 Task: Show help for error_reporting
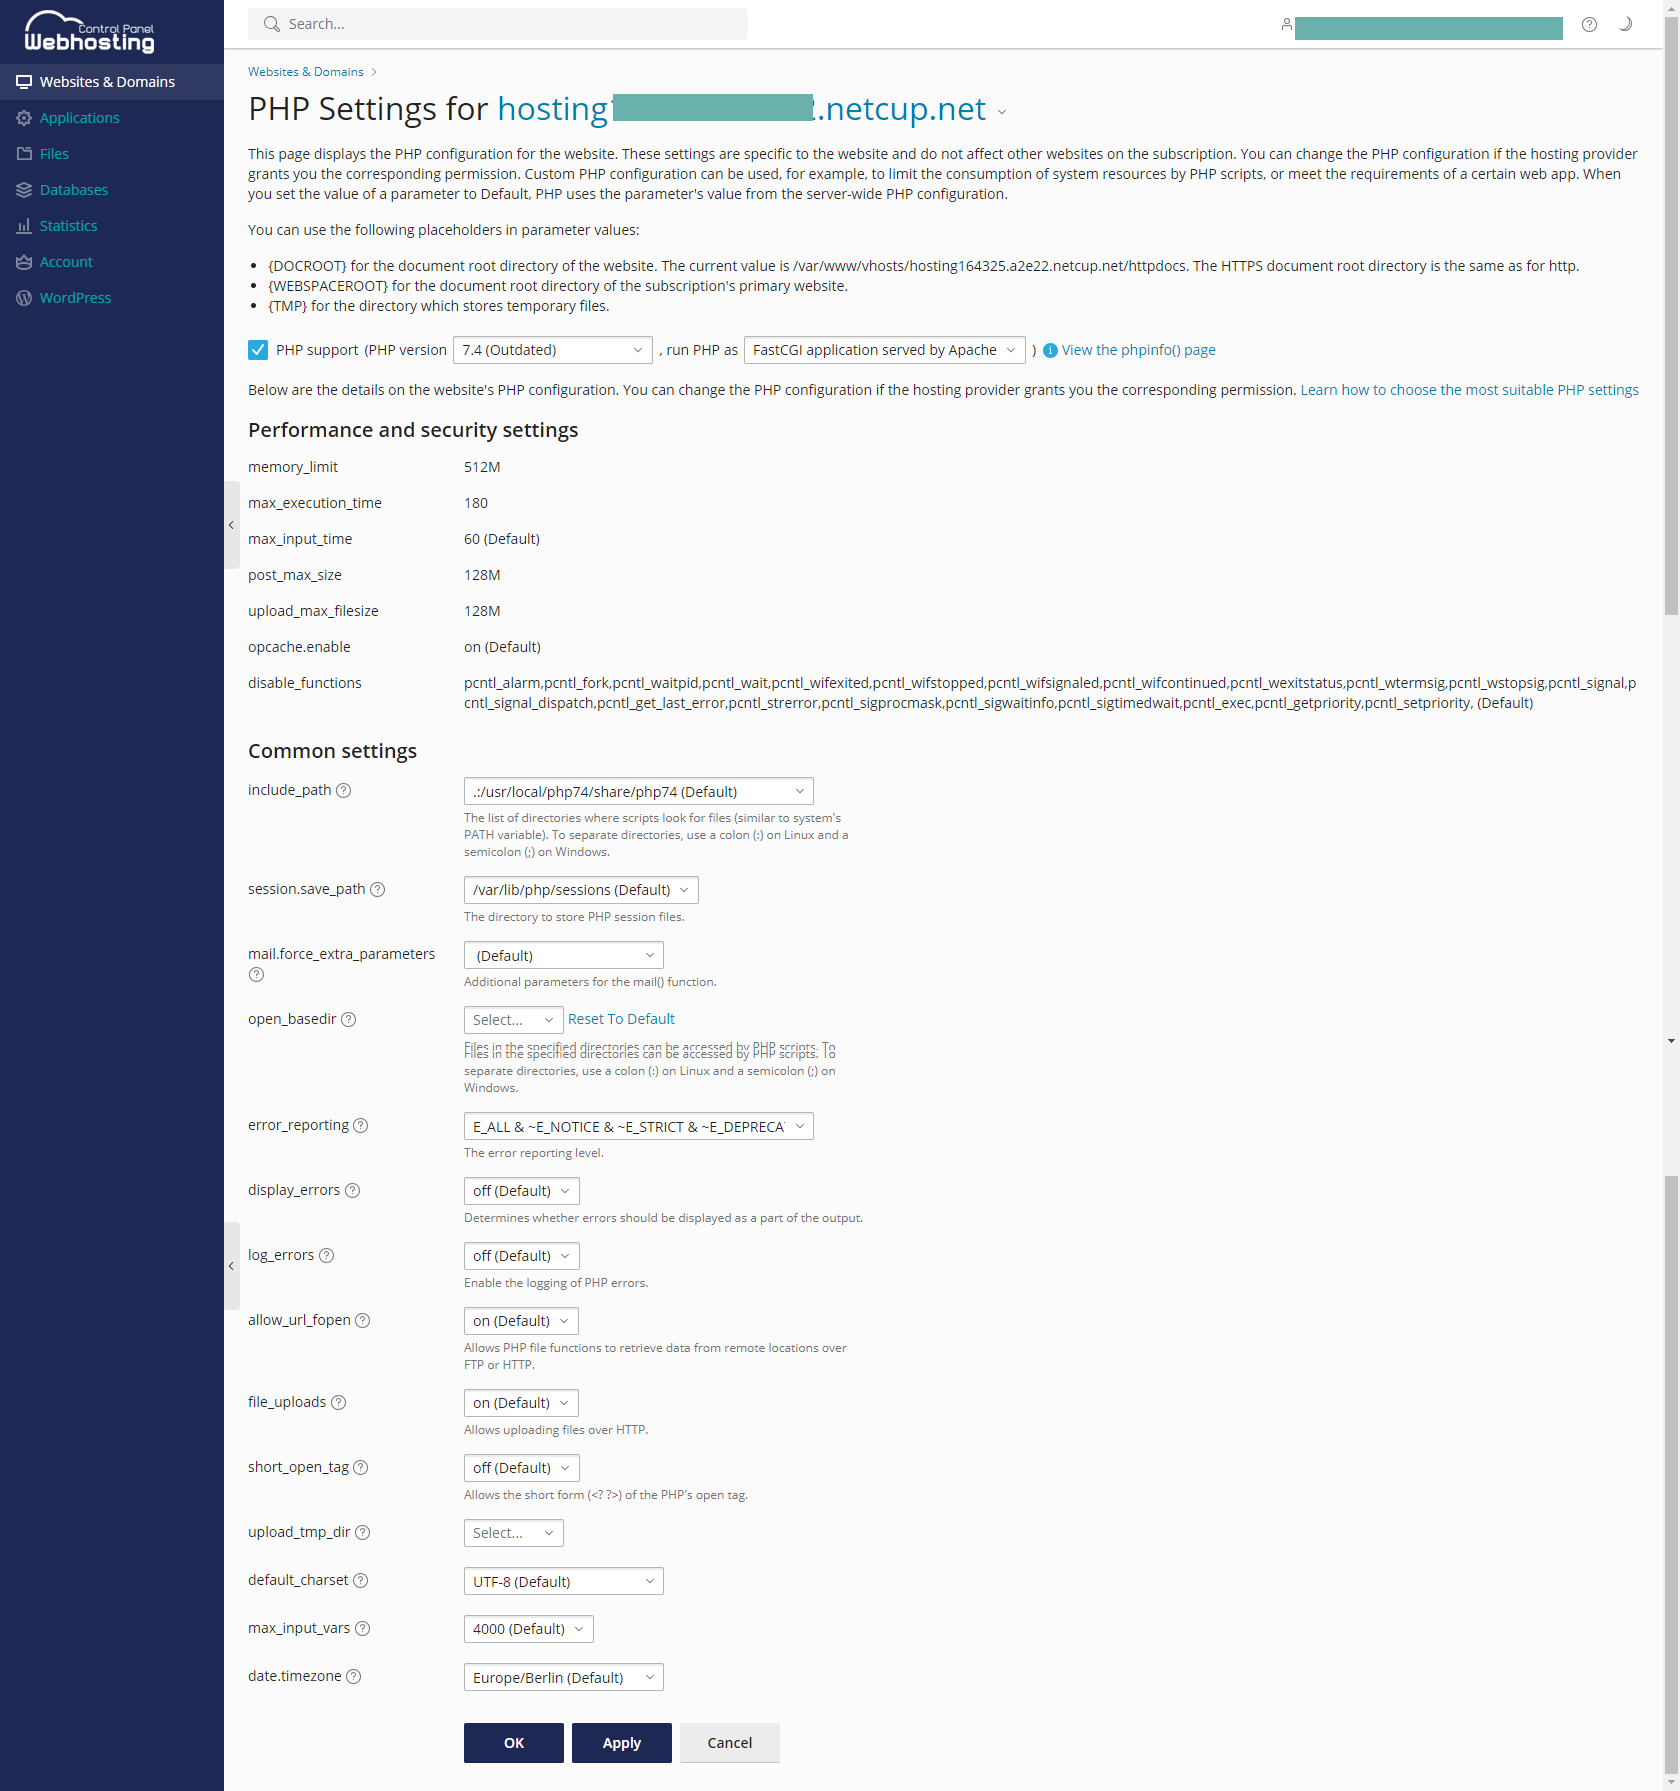pyautogui.click(x=361, y=1125)
